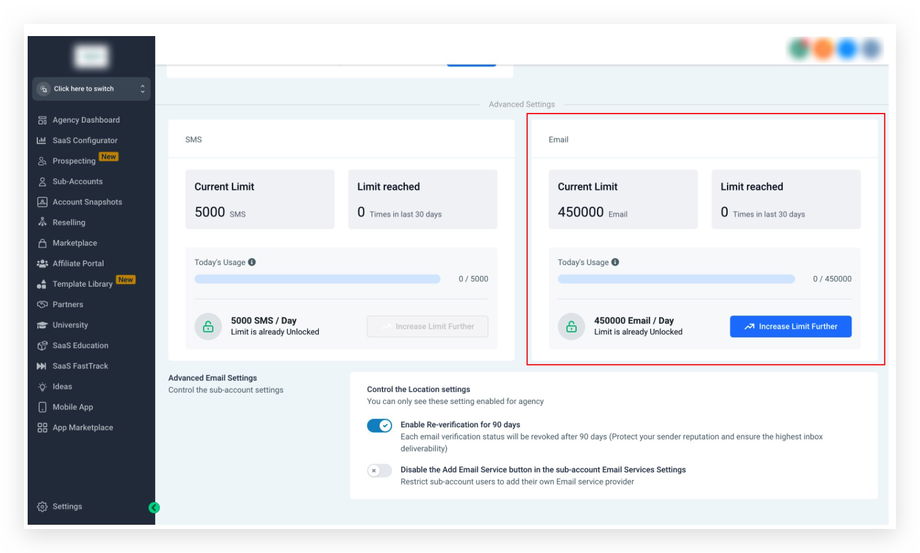Go to Prospecting menu item
This screenshot has width=920, height=553.
pyautogui.click(x=74, y=161)
